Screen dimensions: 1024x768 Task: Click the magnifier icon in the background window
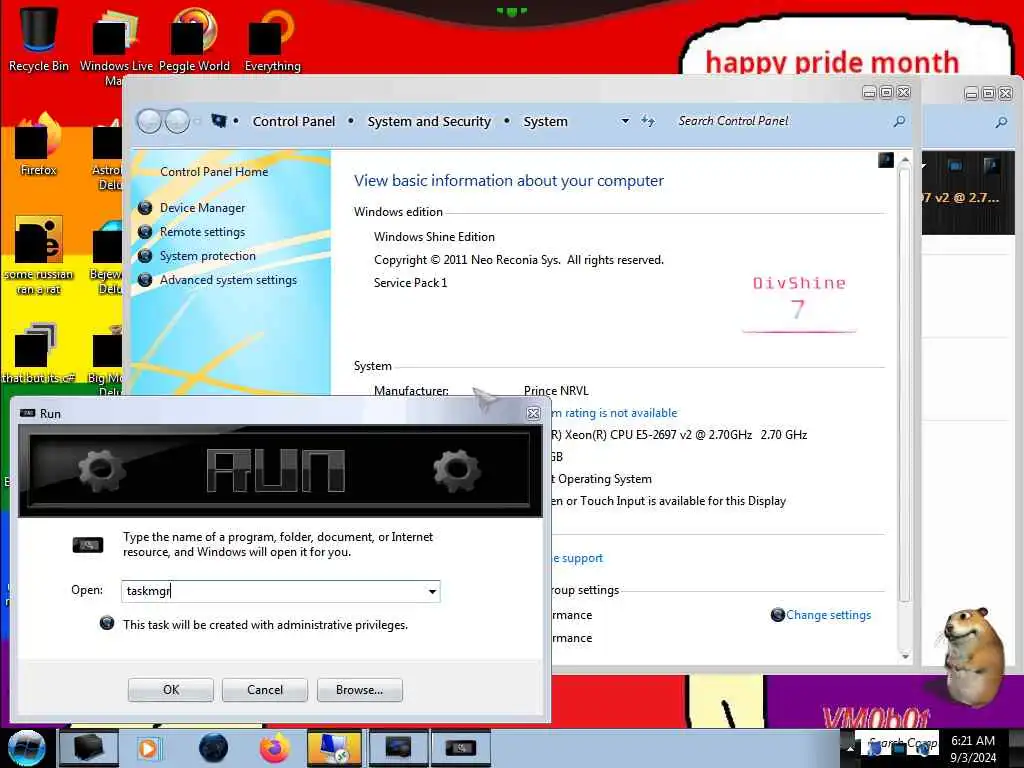[x=1001, y=122]
